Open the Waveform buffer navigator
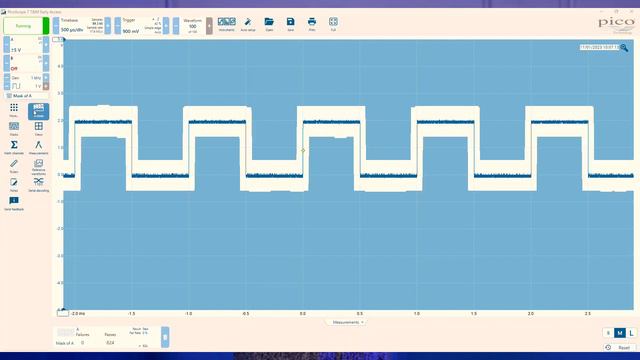Viewport: 640px width, 360px height. (x=192, y=26)
